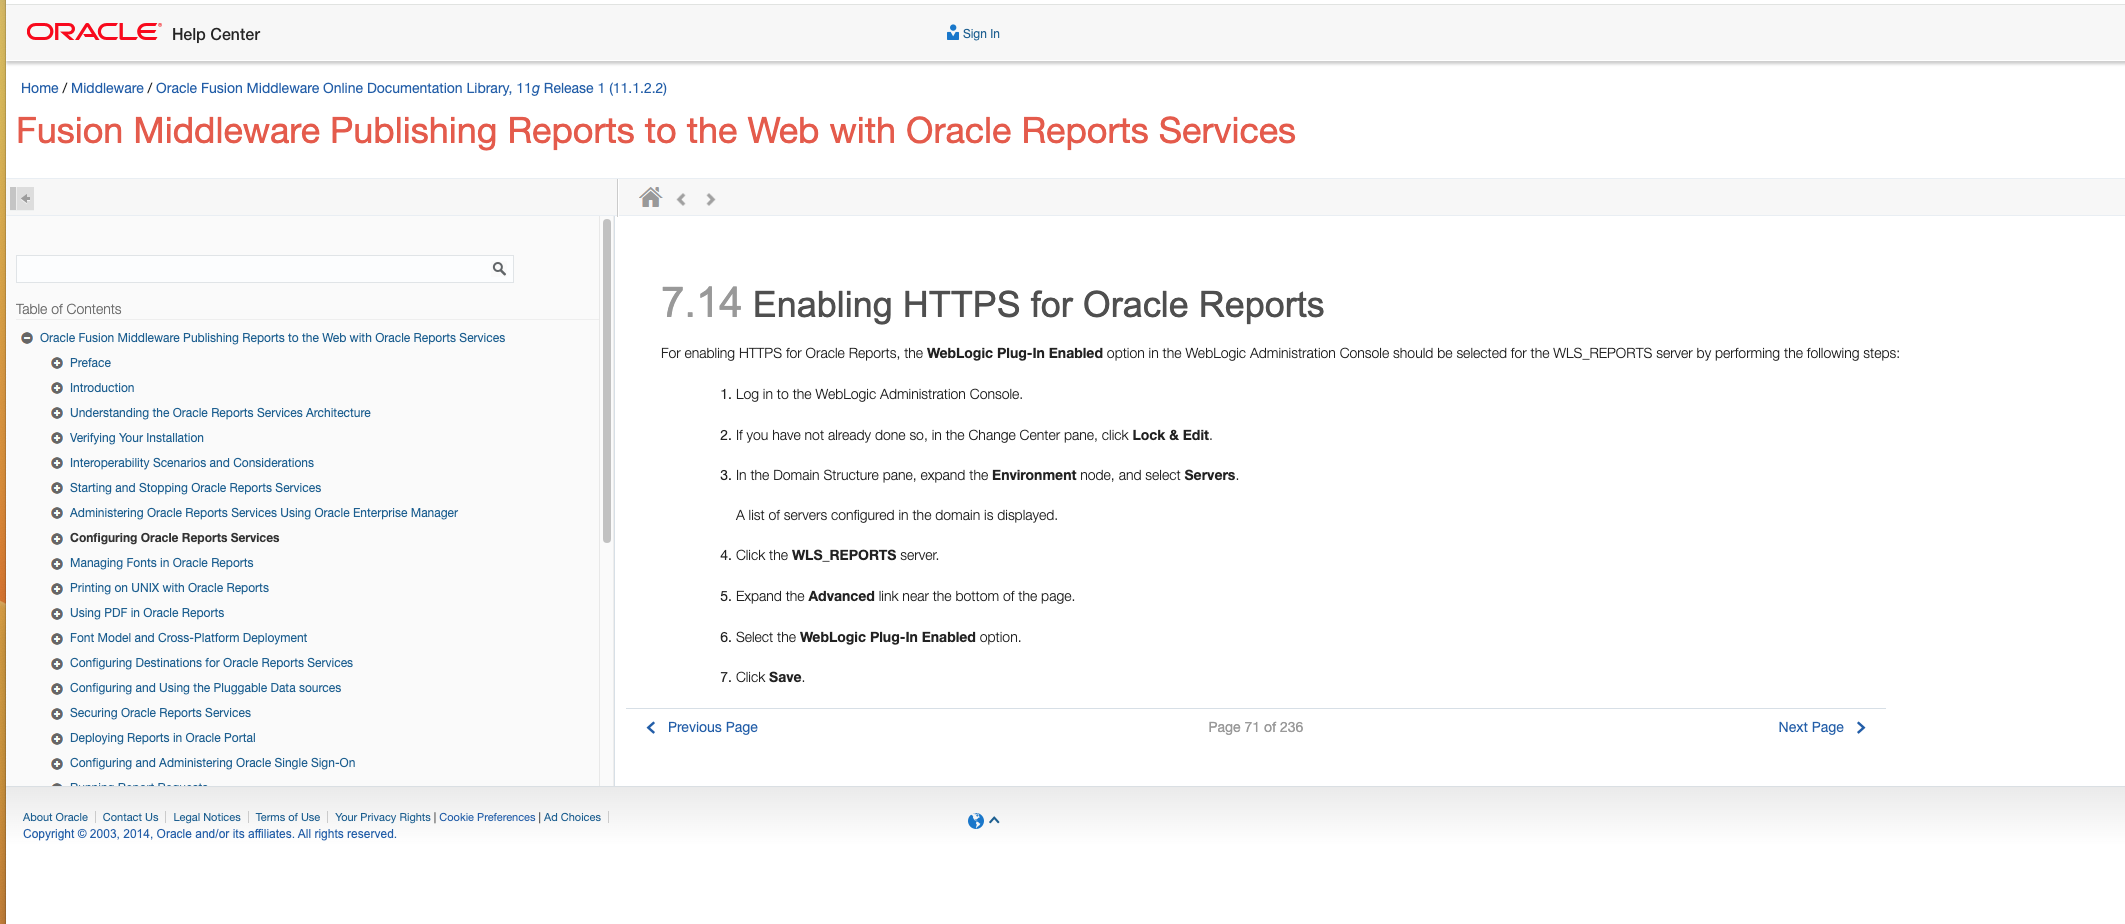Open Administering Oracle Reports Services Using Enterprise Manager
The height and width of the screenshot is (924, 2125).
tap(264, 513)
